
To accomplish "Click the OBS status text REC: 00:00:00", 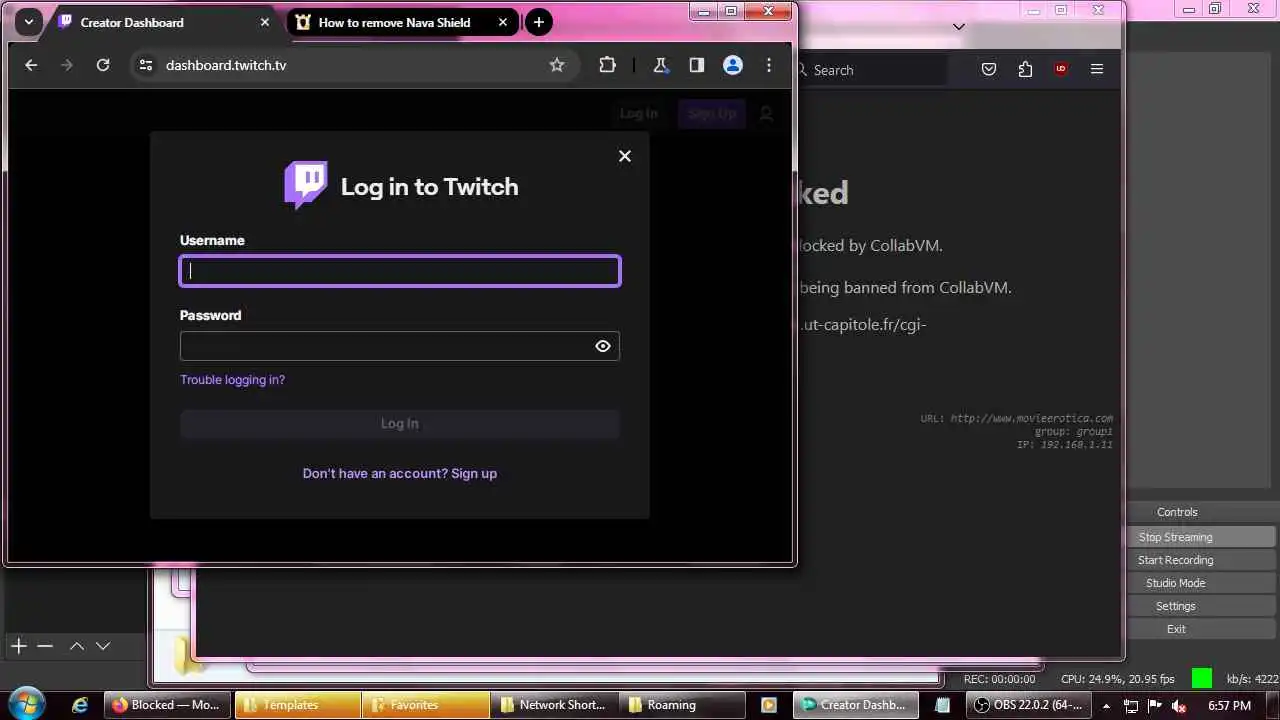I will [x=999, y=679].
